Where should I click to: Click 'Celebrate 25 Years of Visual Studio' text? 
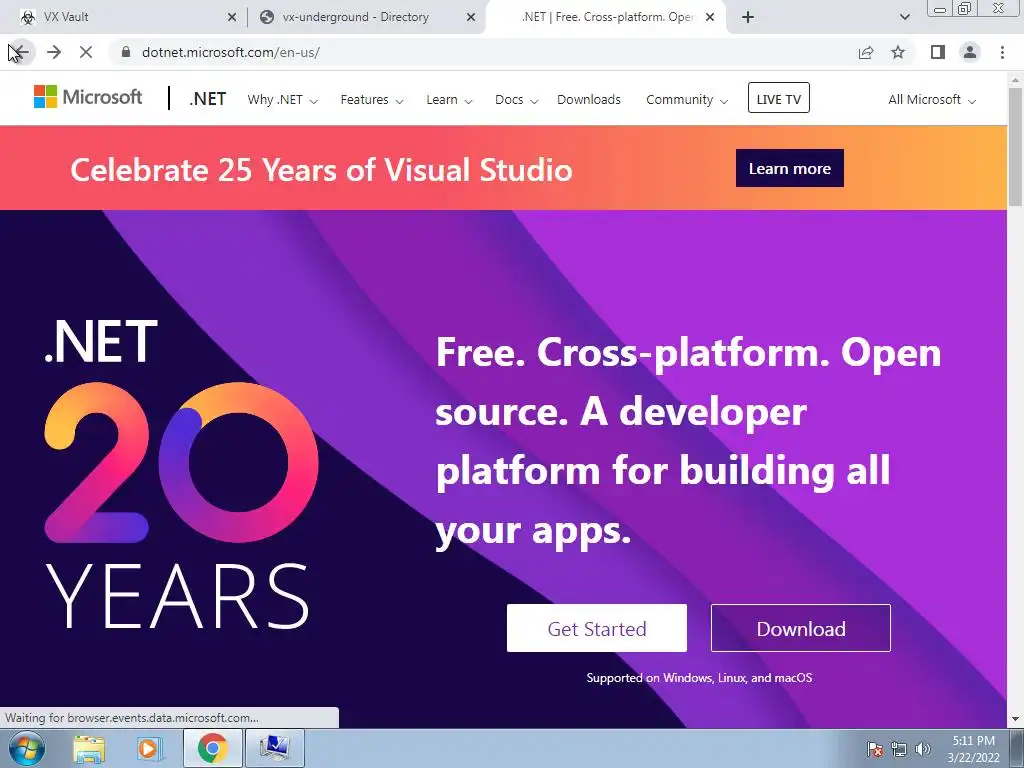coord(321,170)
